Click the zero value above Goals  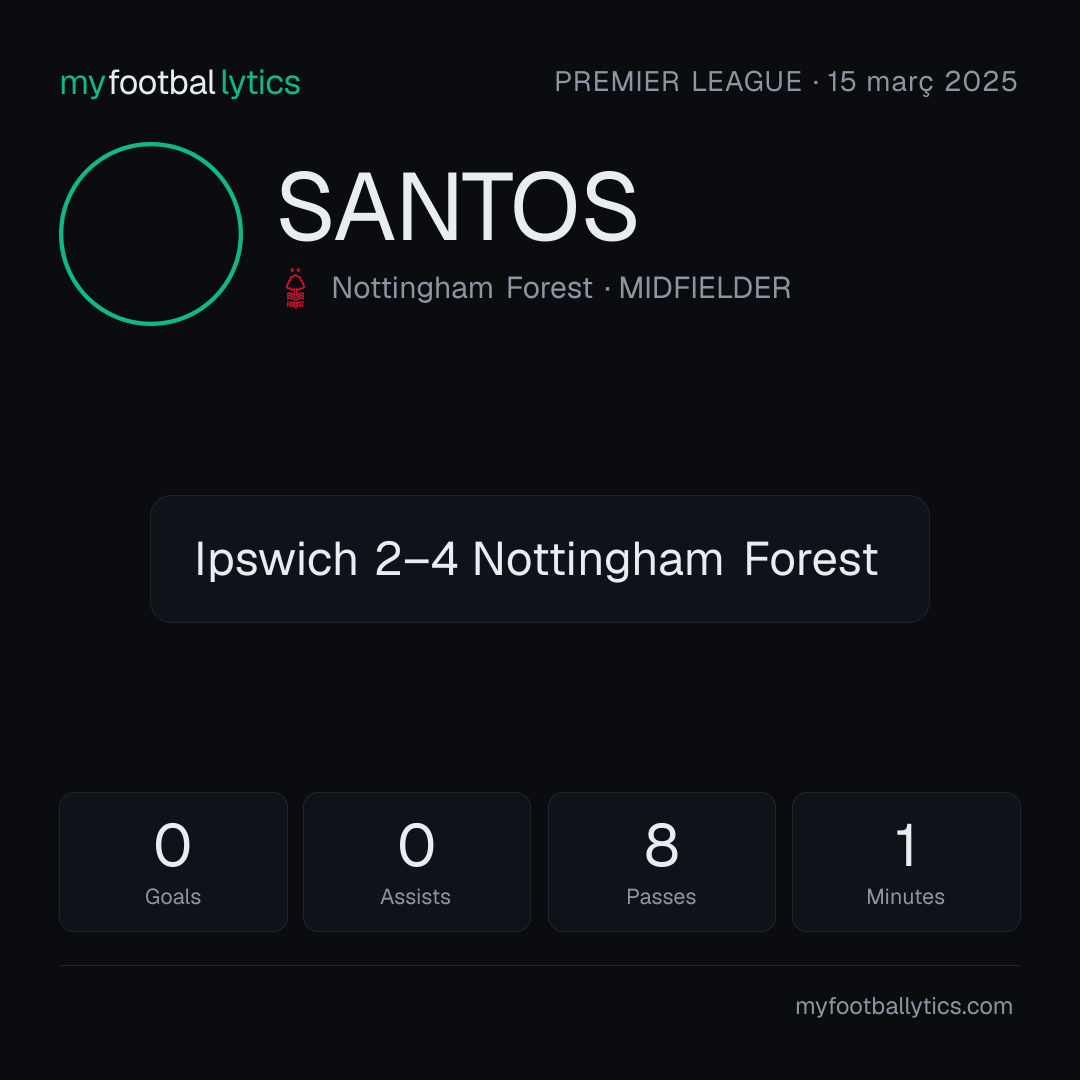(172, 845)
